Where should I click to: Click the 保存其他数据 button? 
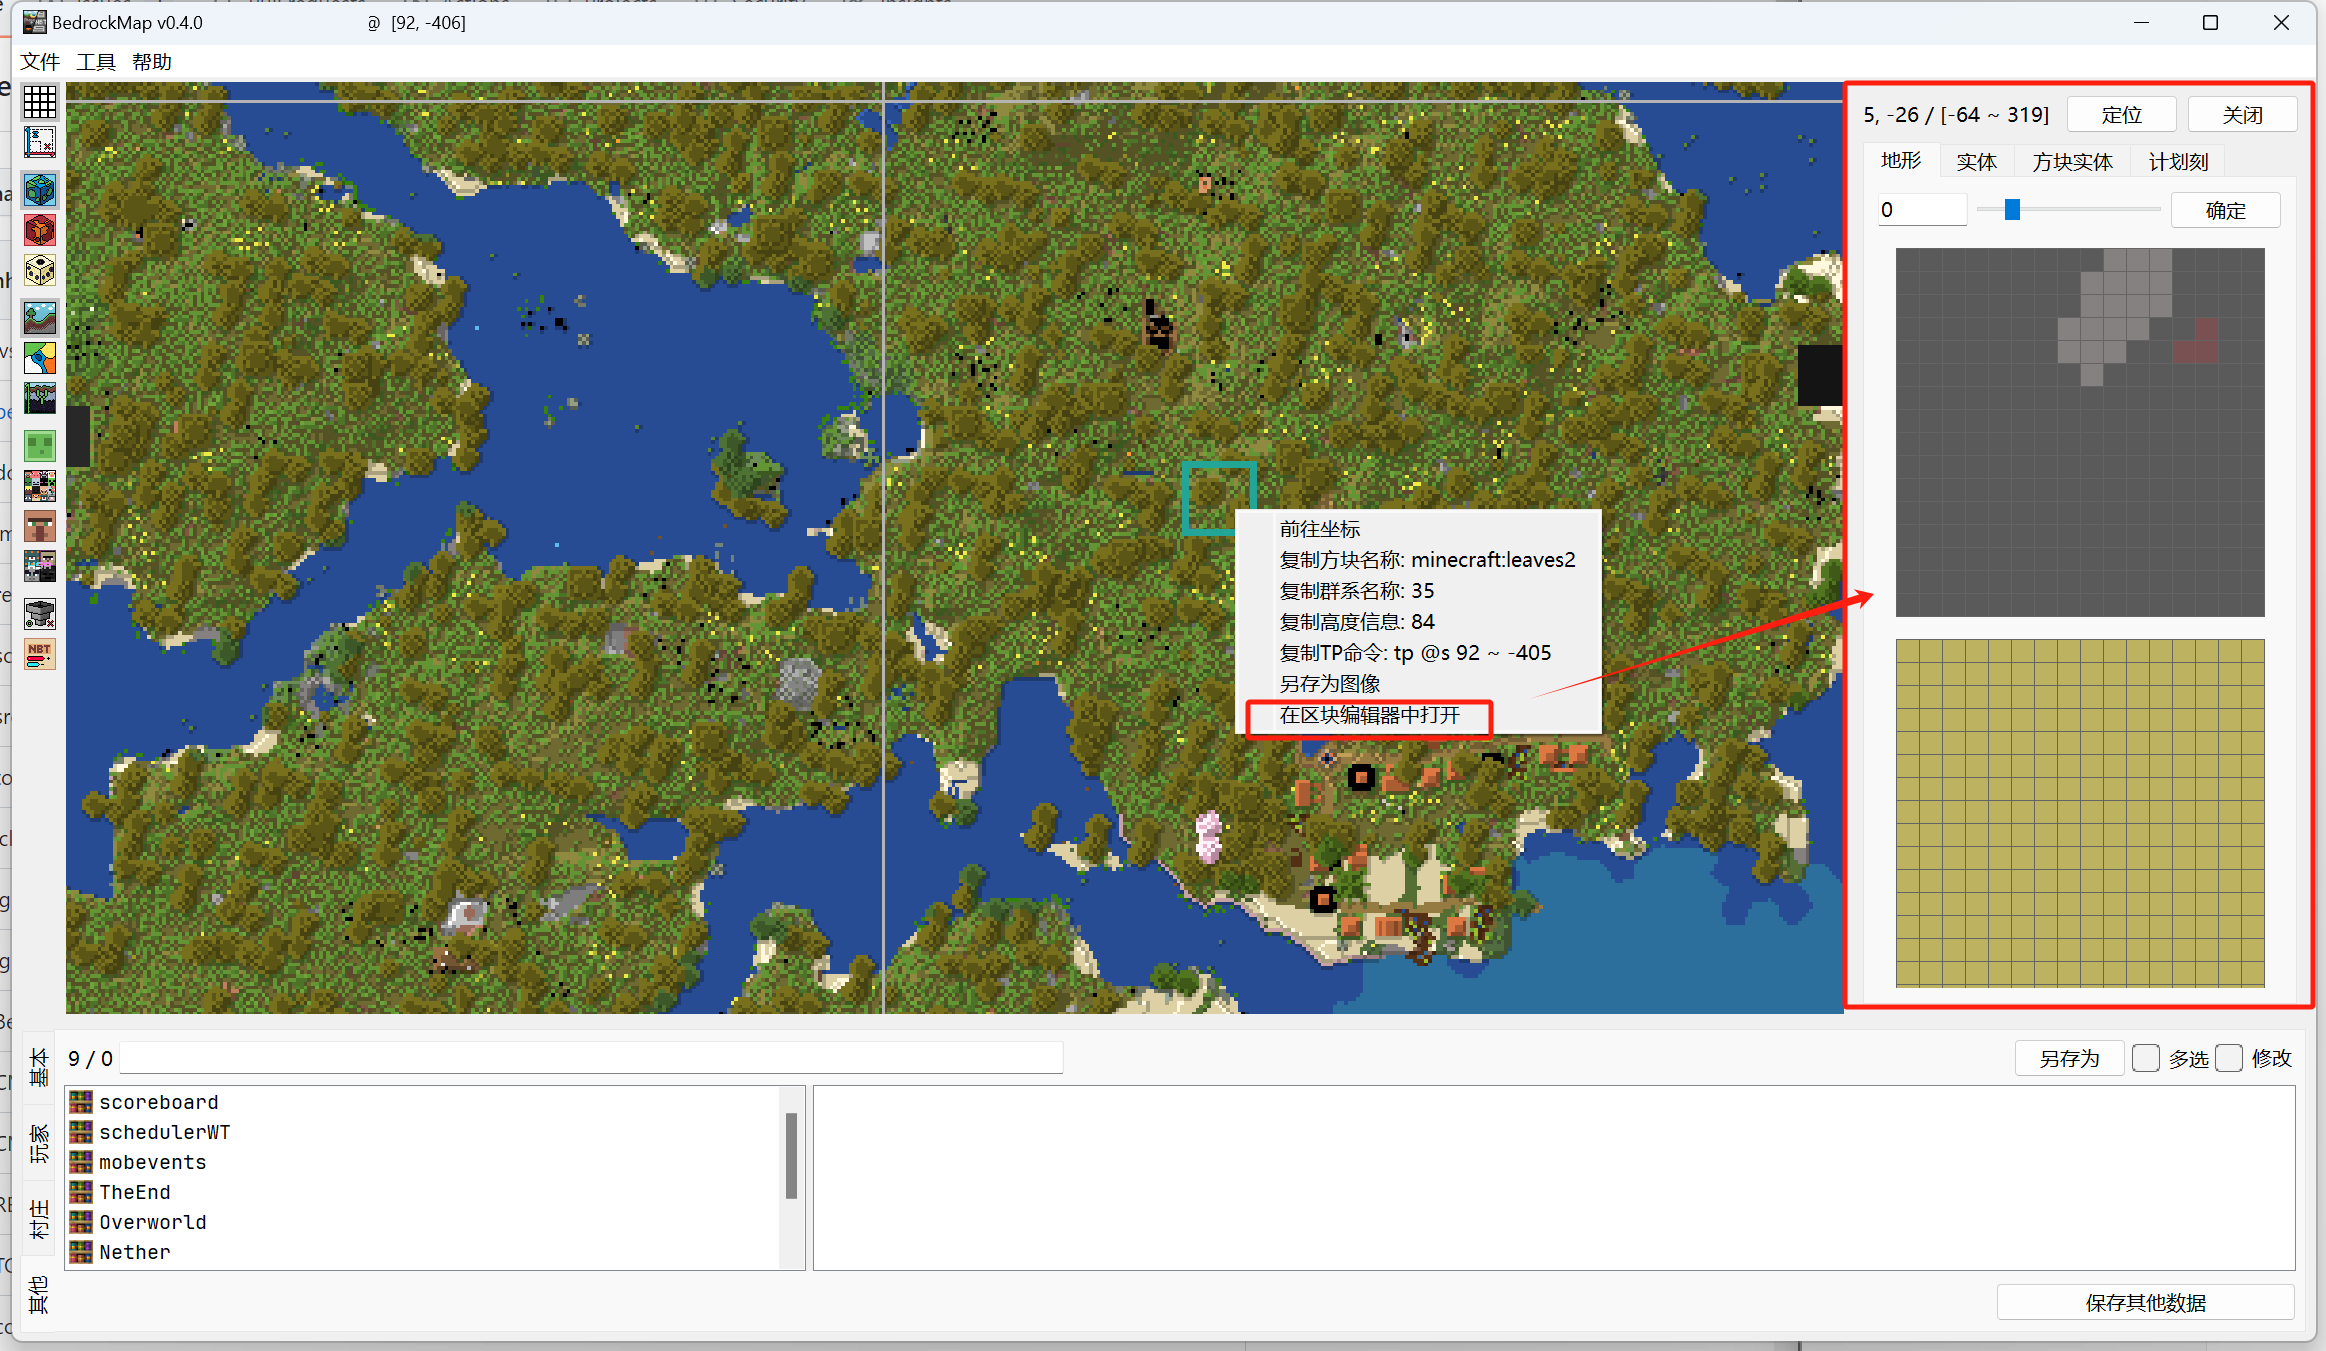2146,1303
